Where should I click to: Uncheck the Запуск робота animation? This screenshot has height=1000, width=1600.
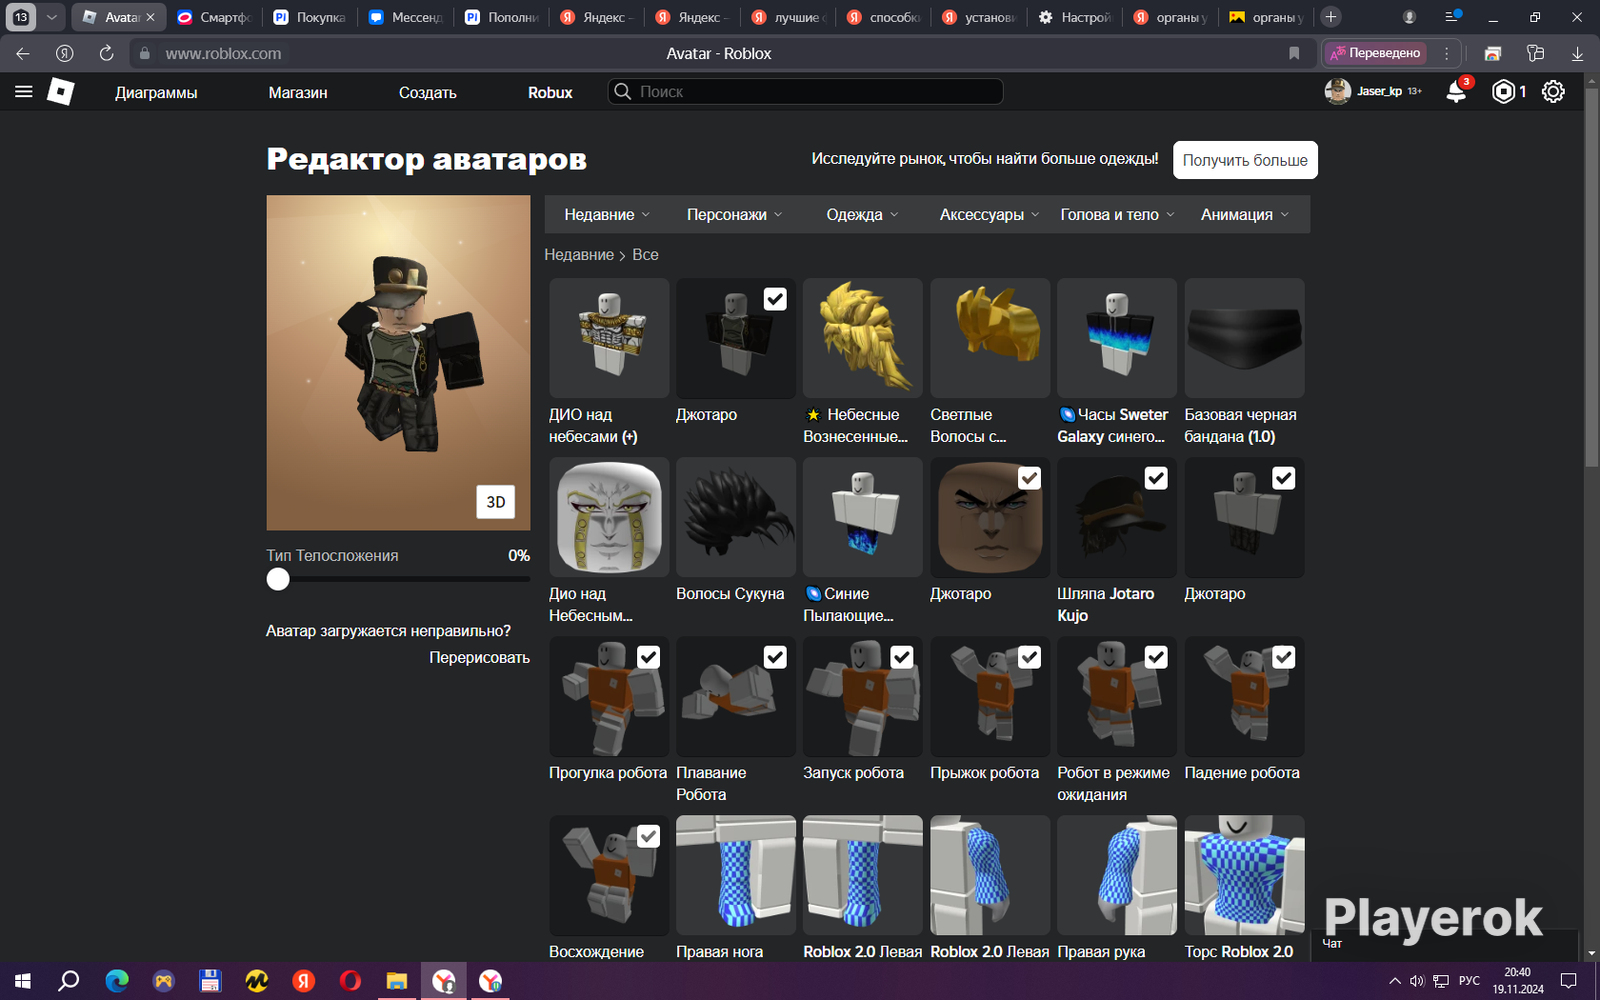[902, 657]
